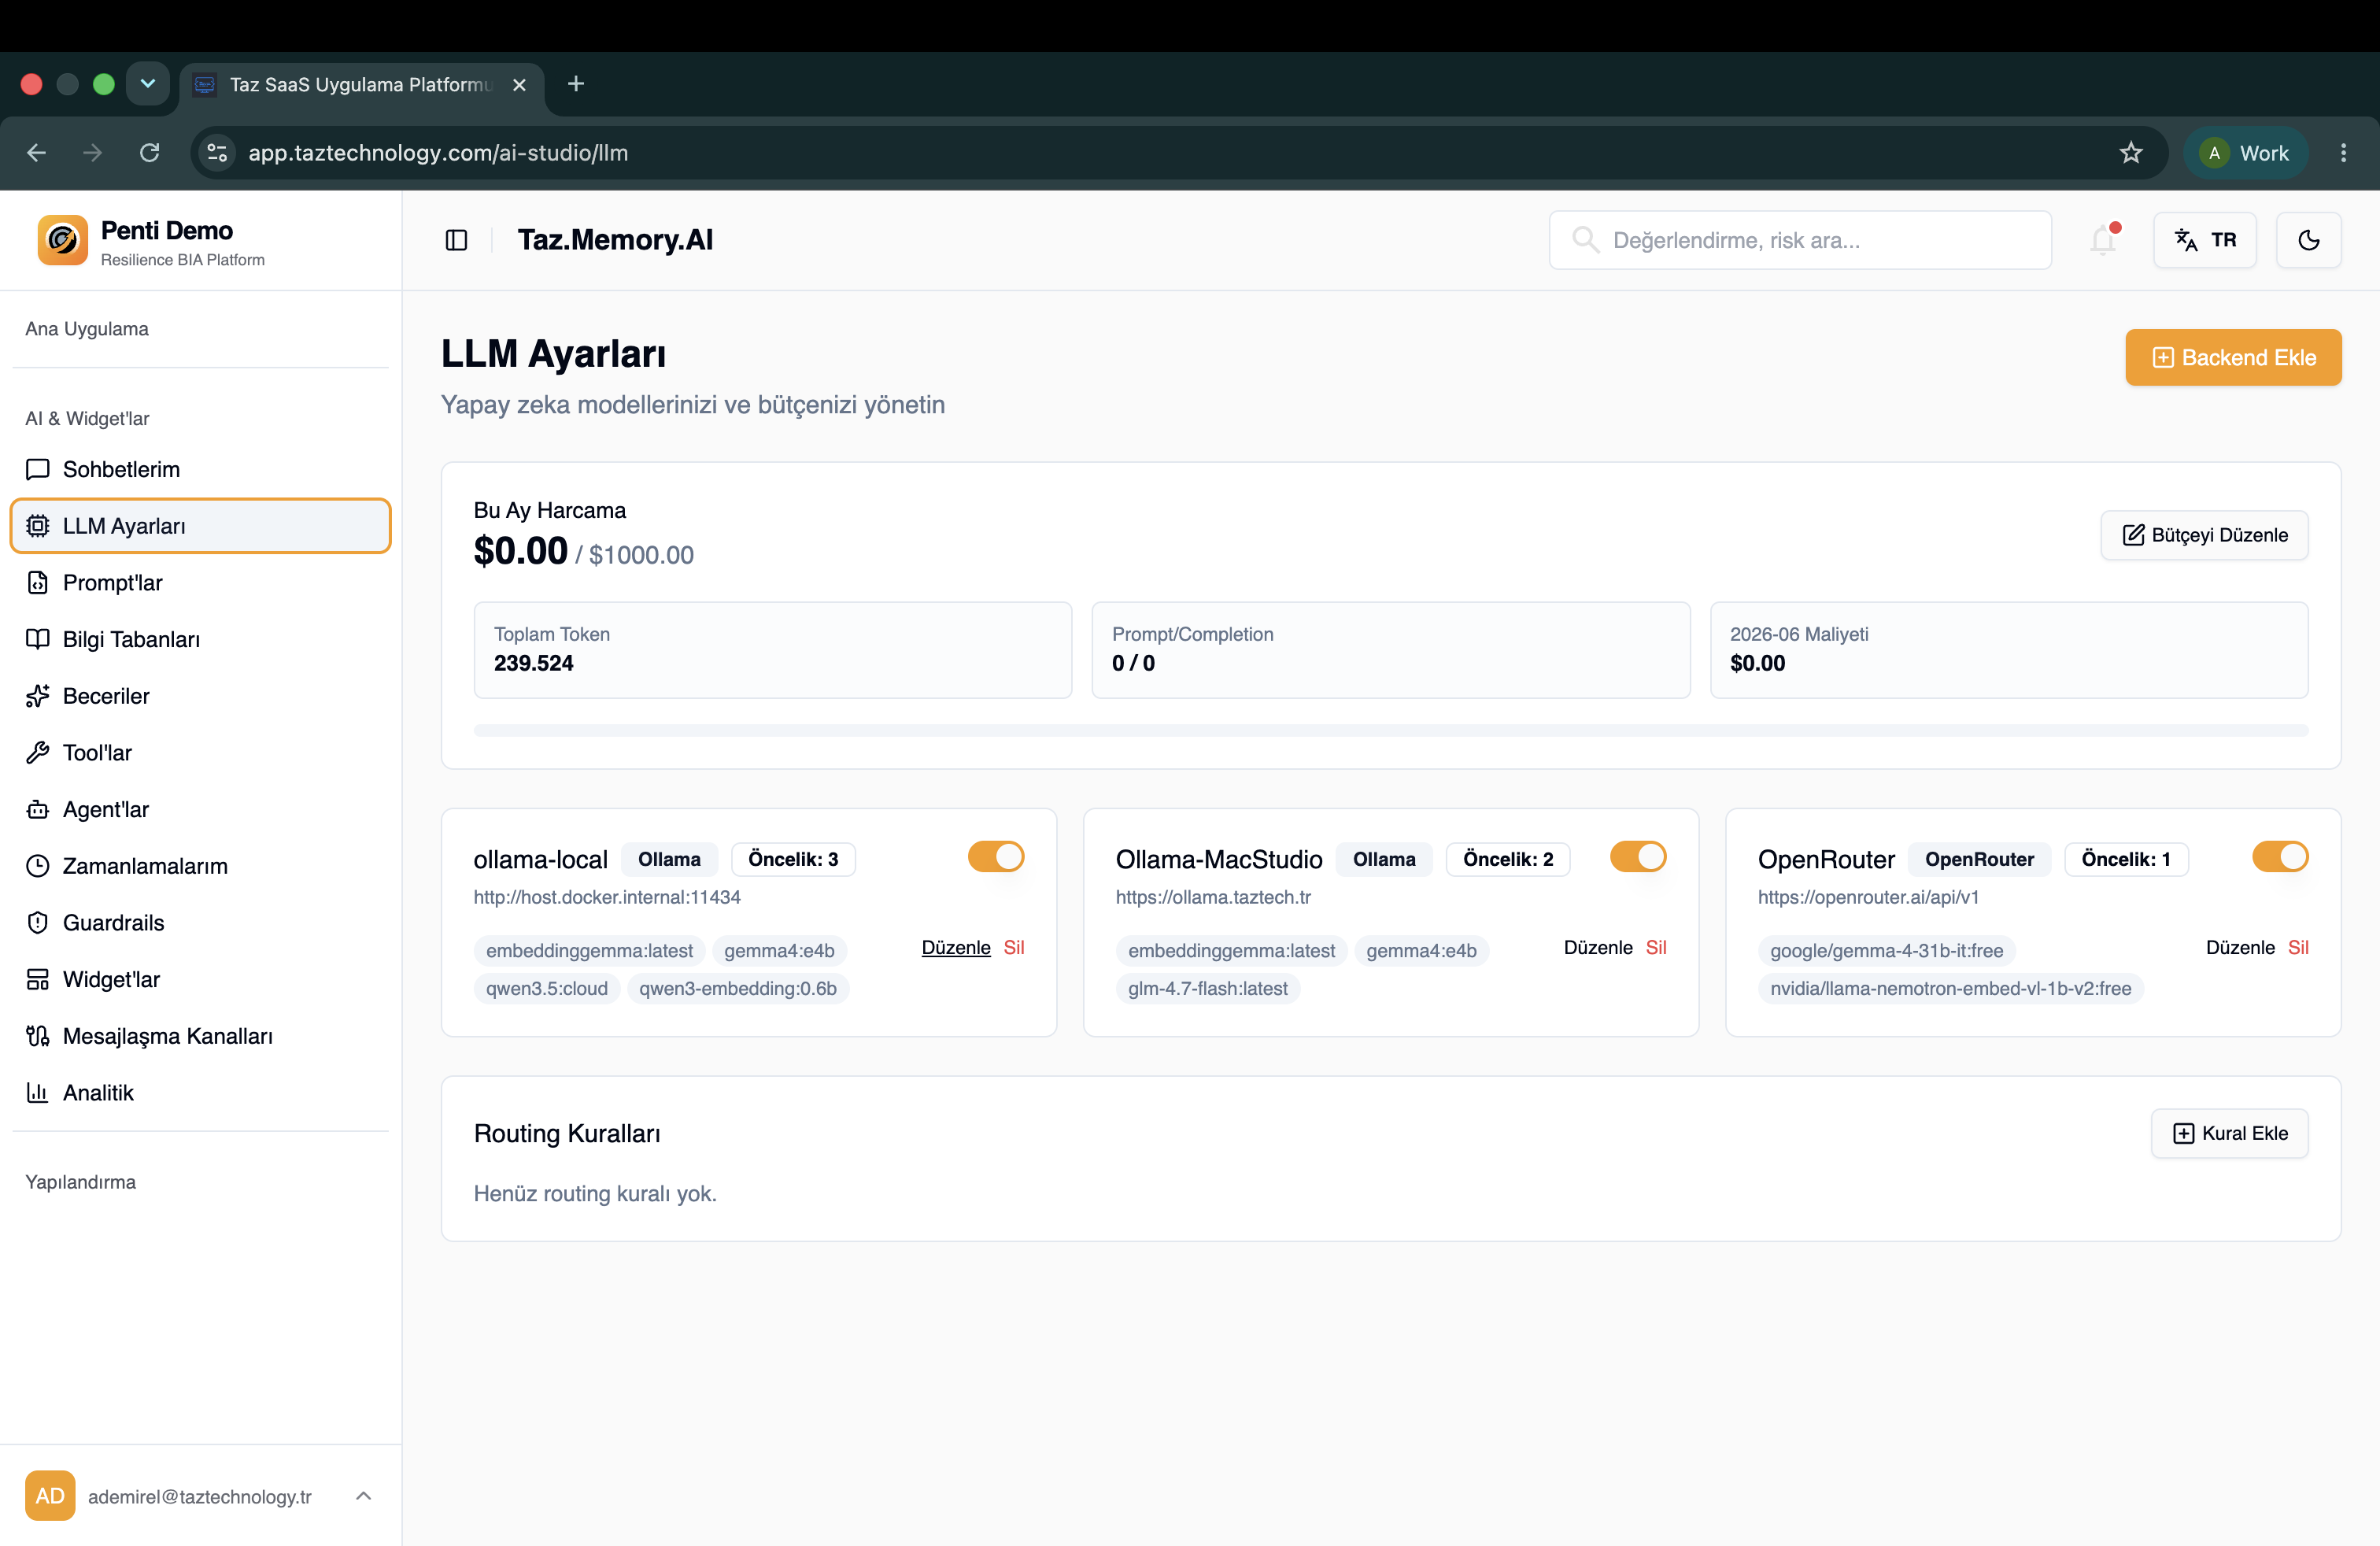The height and width of the screenshot is (1546, 2380).
Task: Click the Toplam Token card
Action: coord(773,650)
